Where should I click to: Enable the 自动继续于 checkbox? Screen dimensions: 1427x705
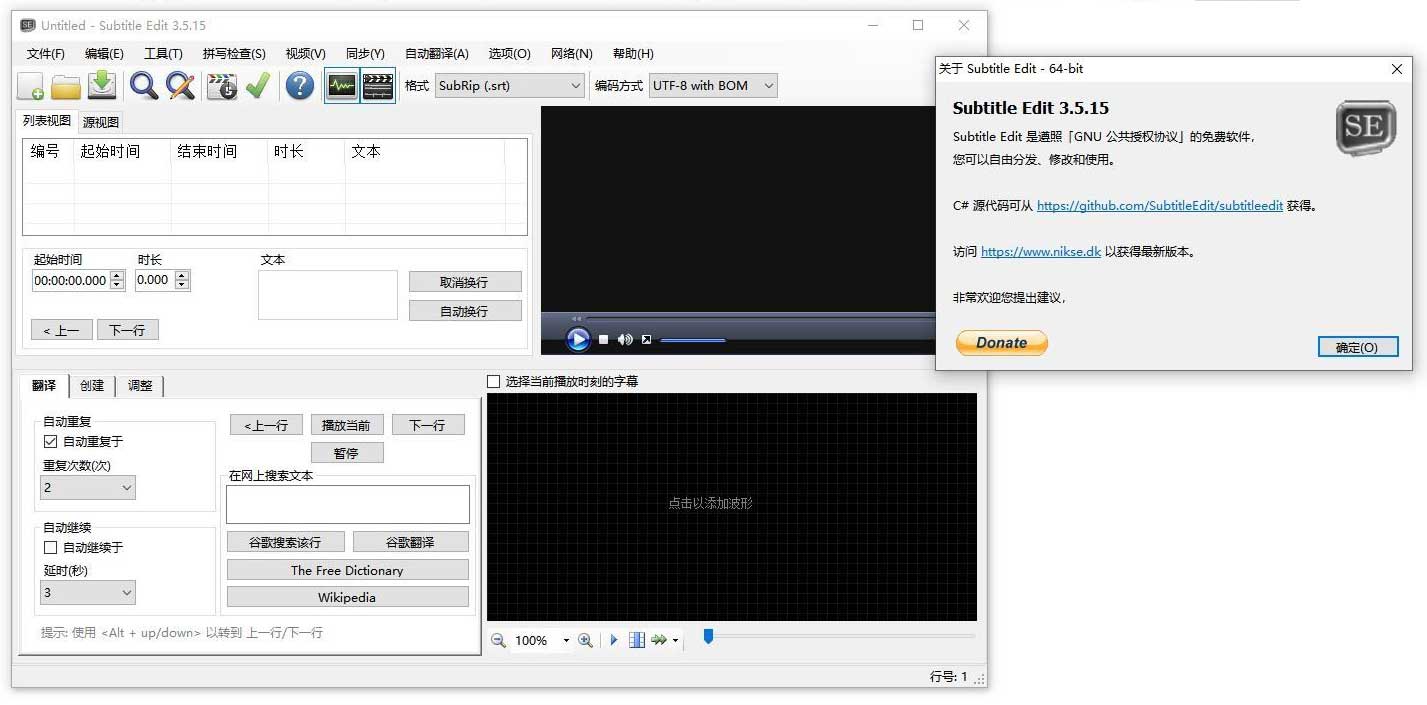coord(50,547)
